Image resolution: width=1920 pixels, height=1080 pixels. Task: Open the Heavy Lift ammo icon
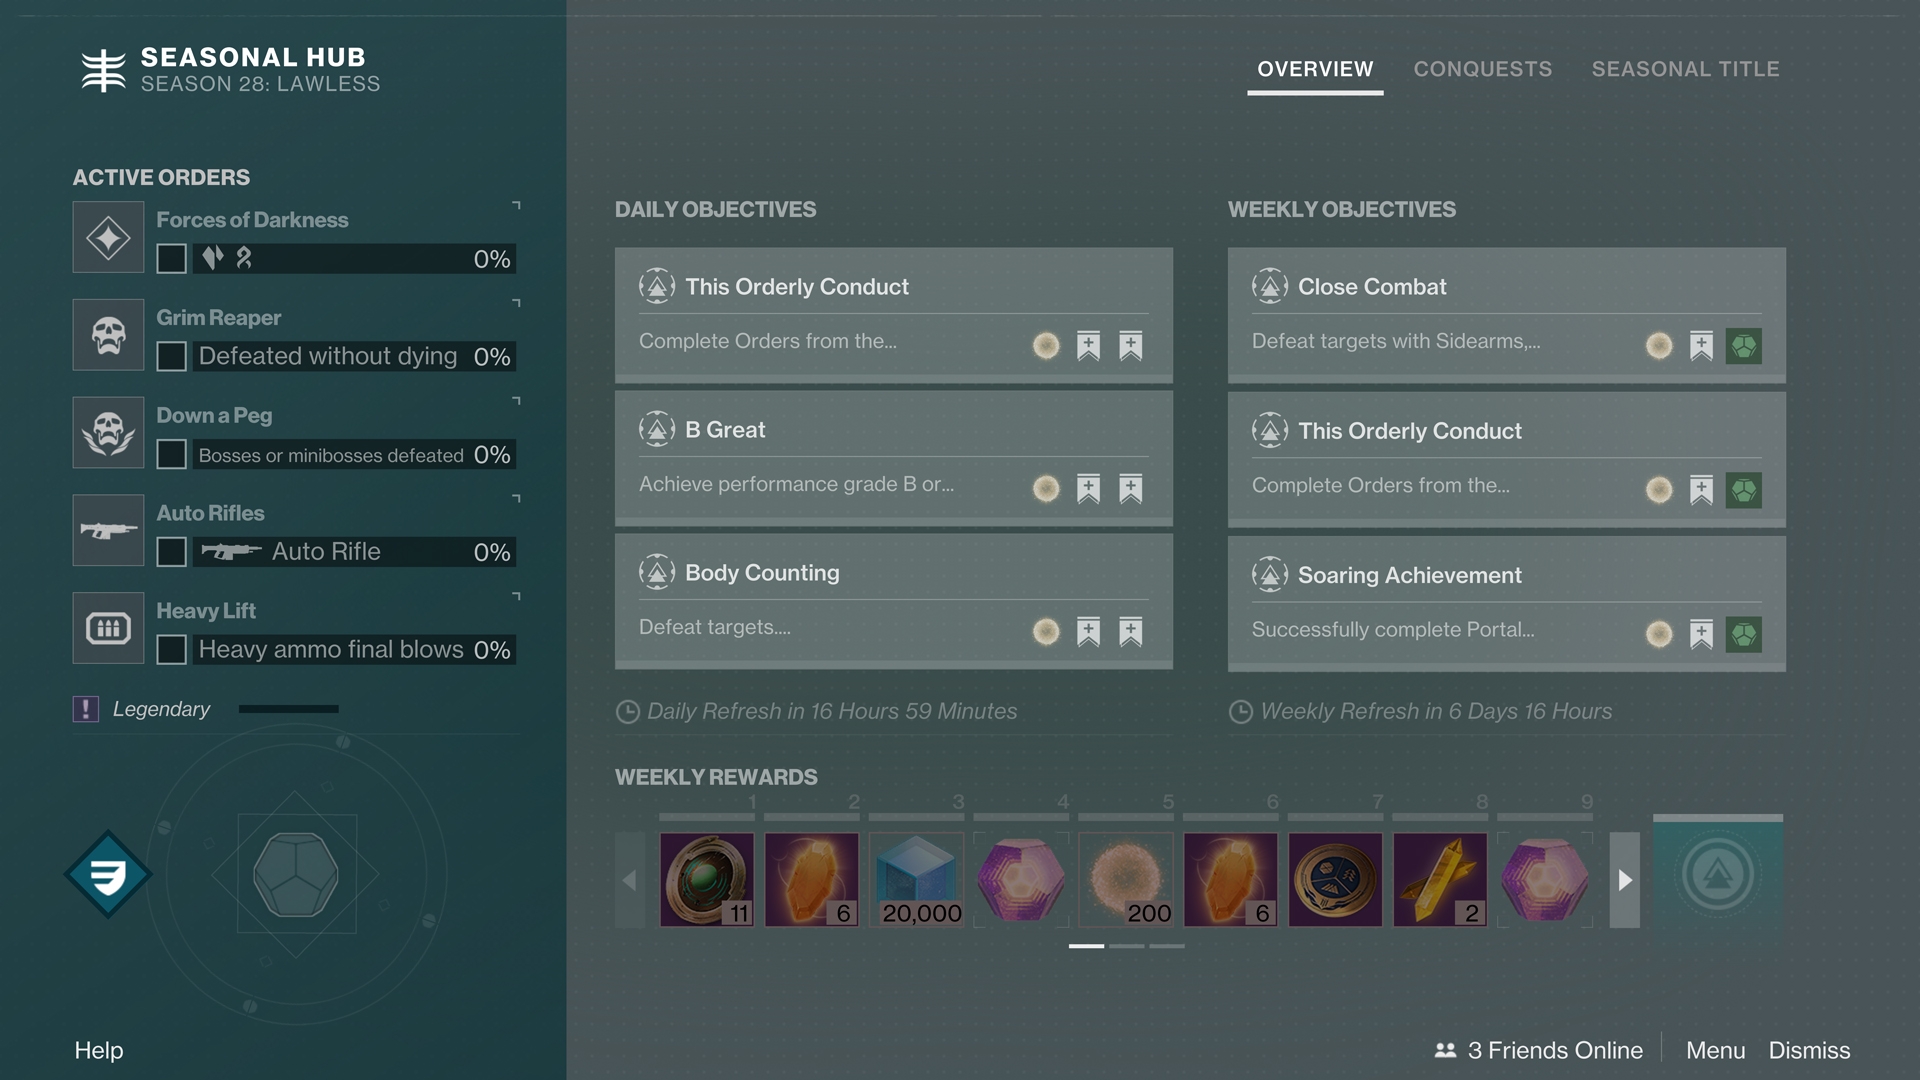click(108, 628)
